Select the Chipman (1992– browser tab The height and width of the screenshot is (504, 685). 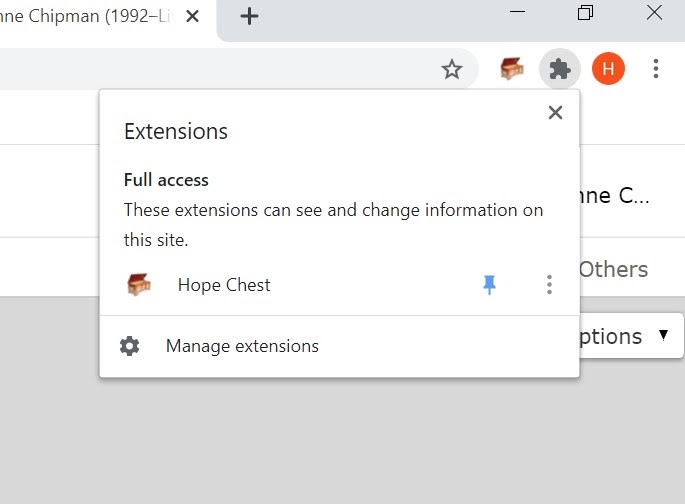(87, 17)
